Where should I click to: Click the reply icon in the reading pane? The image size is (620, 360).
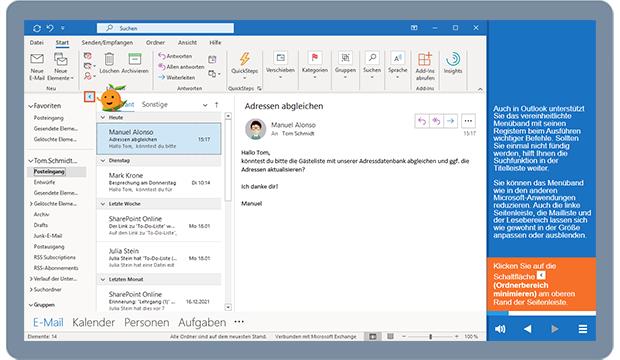click(x=422, y=121)
